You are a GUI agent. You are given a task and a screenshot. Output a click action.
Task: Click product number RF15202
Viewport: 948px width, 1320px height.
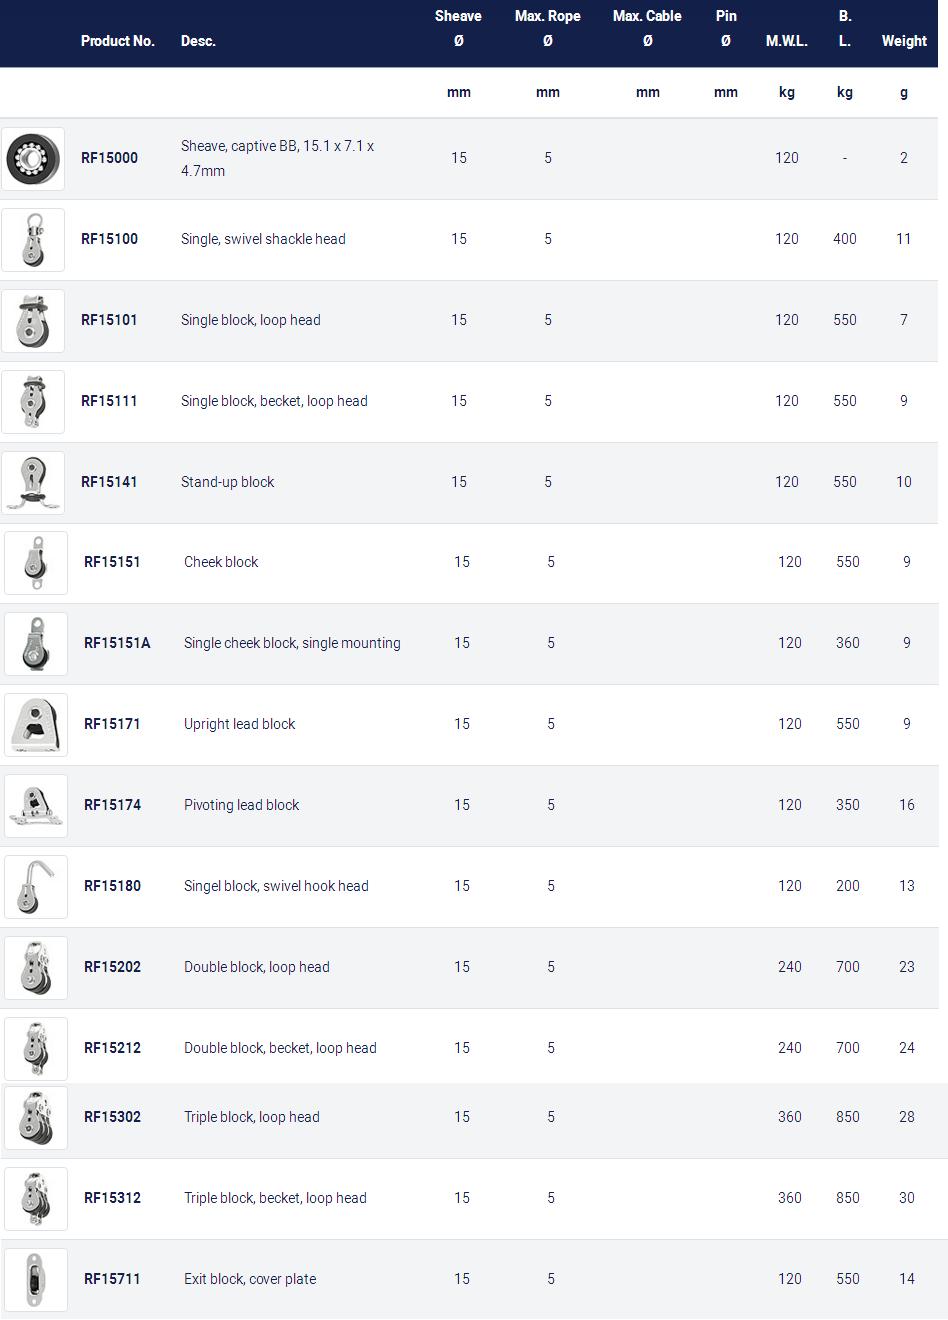pos(112,967)
